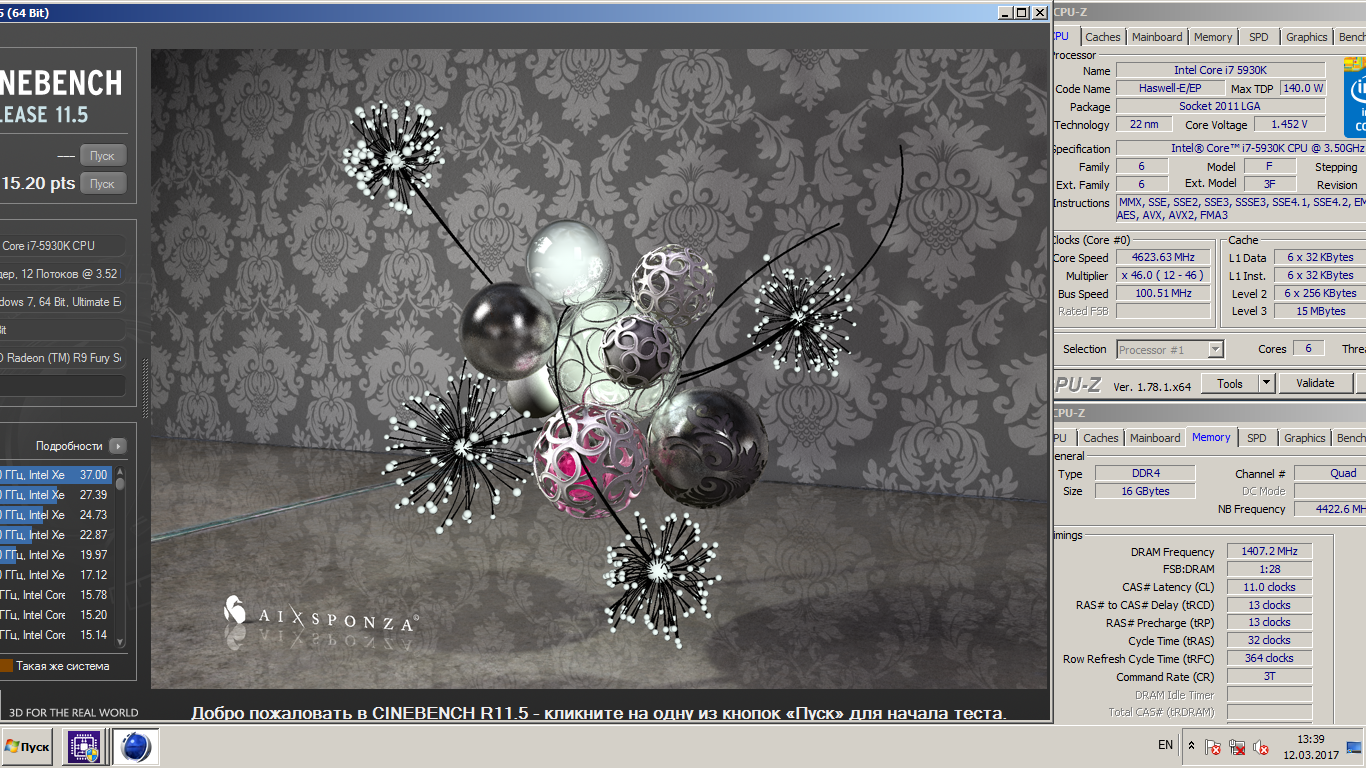The height and width of the screenshot is (768, 1366).
Task: Maximize the Cinebench window
Action: (1021, 12)
